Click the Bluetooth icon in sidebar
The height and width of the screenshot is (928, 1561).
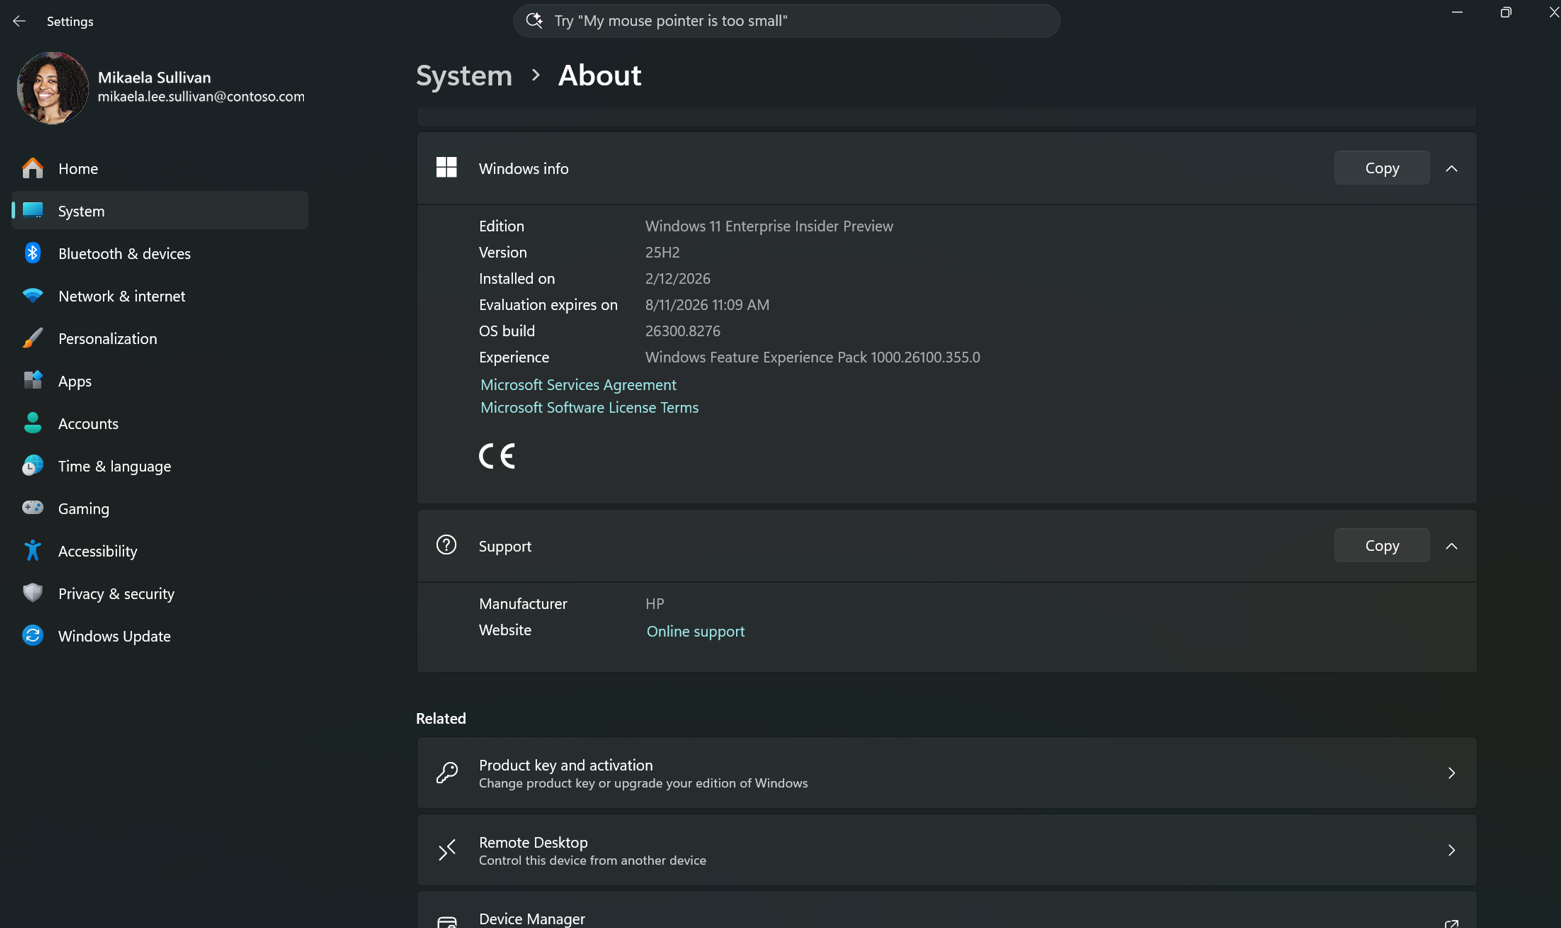click(33, 253)
